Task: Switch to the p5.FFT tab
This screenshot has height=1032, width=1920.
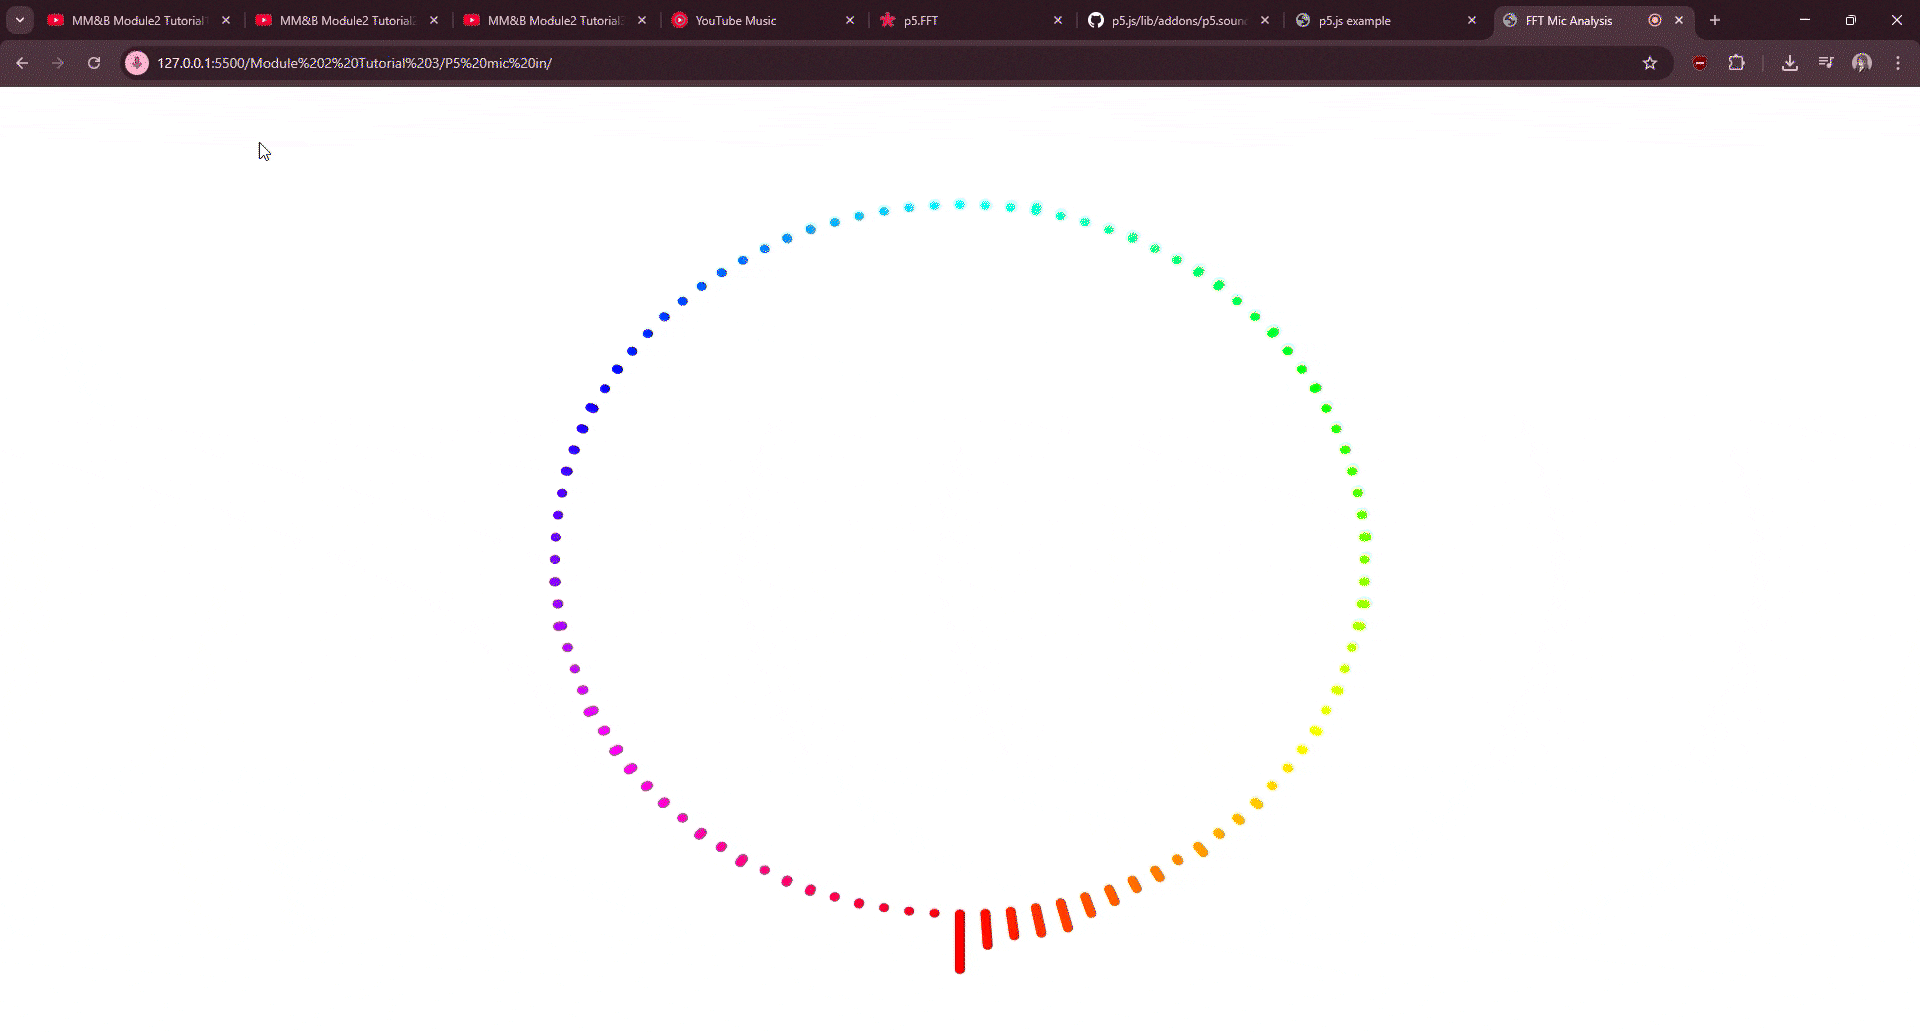Action: tap(920, 20)
